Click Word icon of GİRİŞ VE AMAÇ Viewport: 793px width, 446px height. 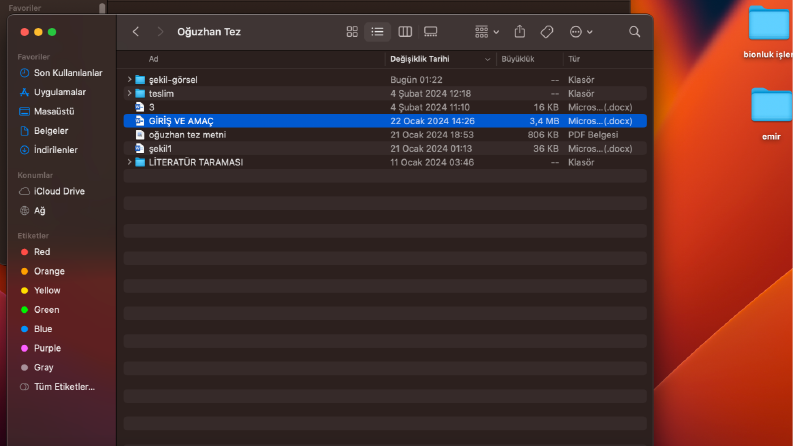pyautogui.click(x=140, y=121)
